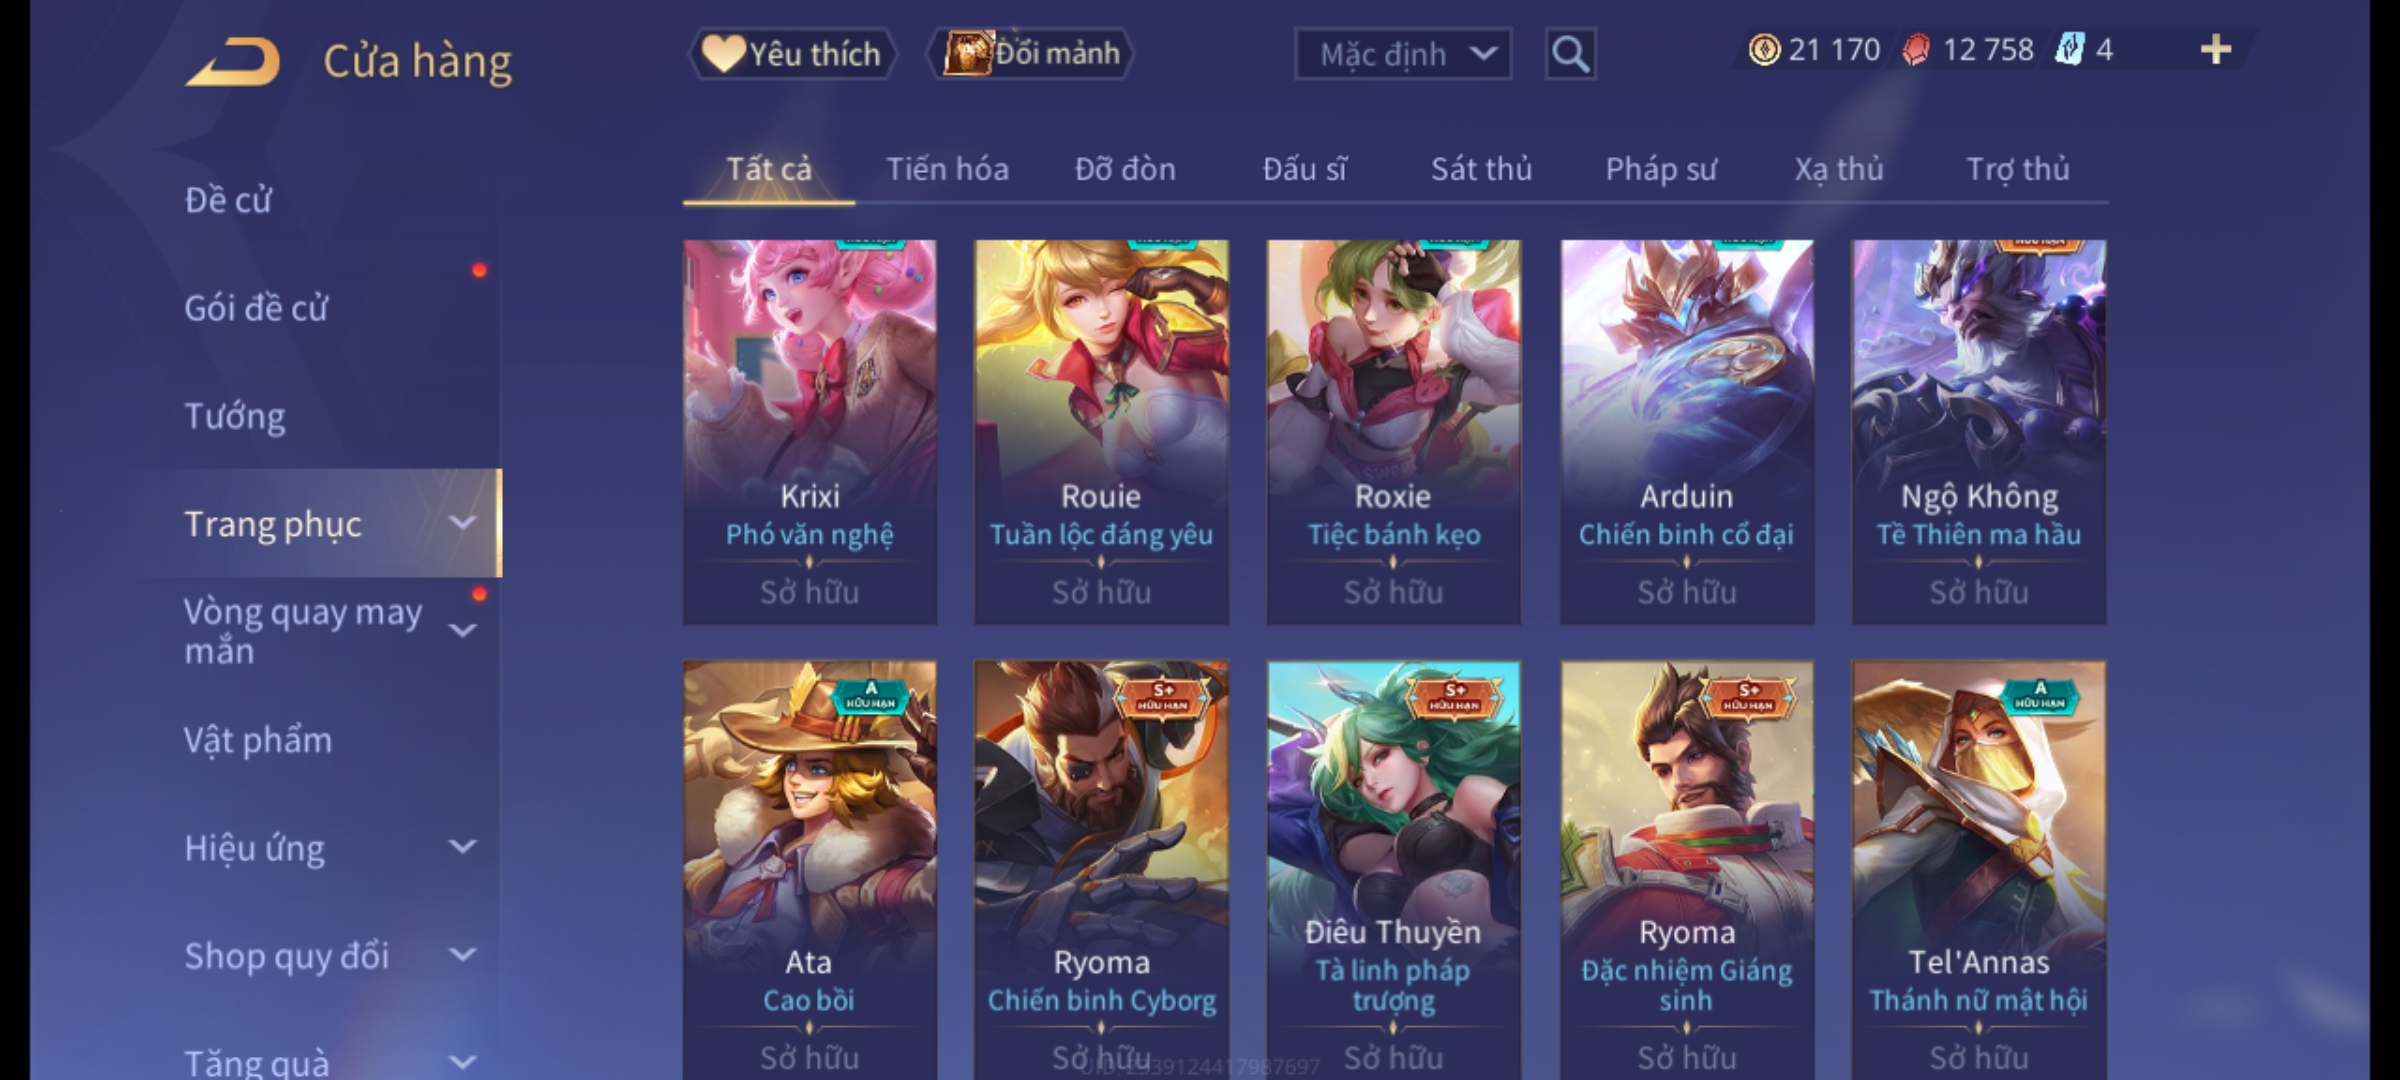Select Điêu Thuyền Tà linh pháp trượng skin
This screenshot has width=2400, height=1080.
pos(1393,870)
